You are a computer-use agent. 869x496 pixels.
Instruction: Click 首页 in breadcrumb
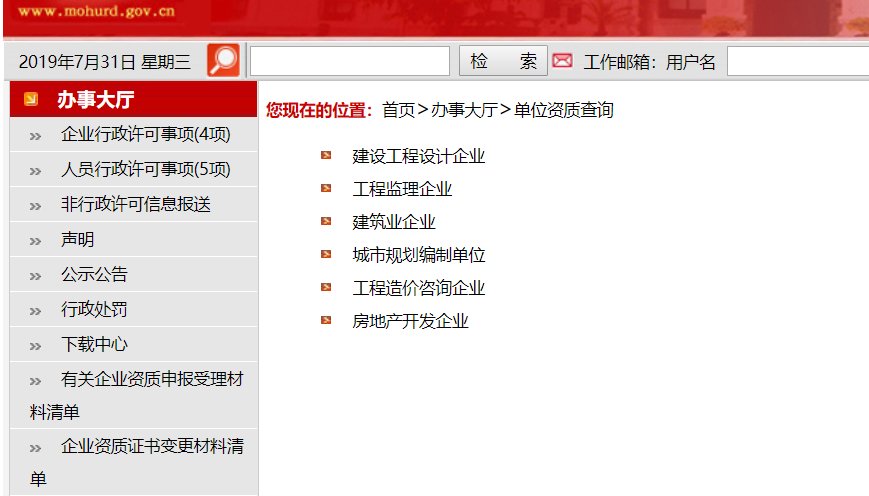click(x=398, y=110)
